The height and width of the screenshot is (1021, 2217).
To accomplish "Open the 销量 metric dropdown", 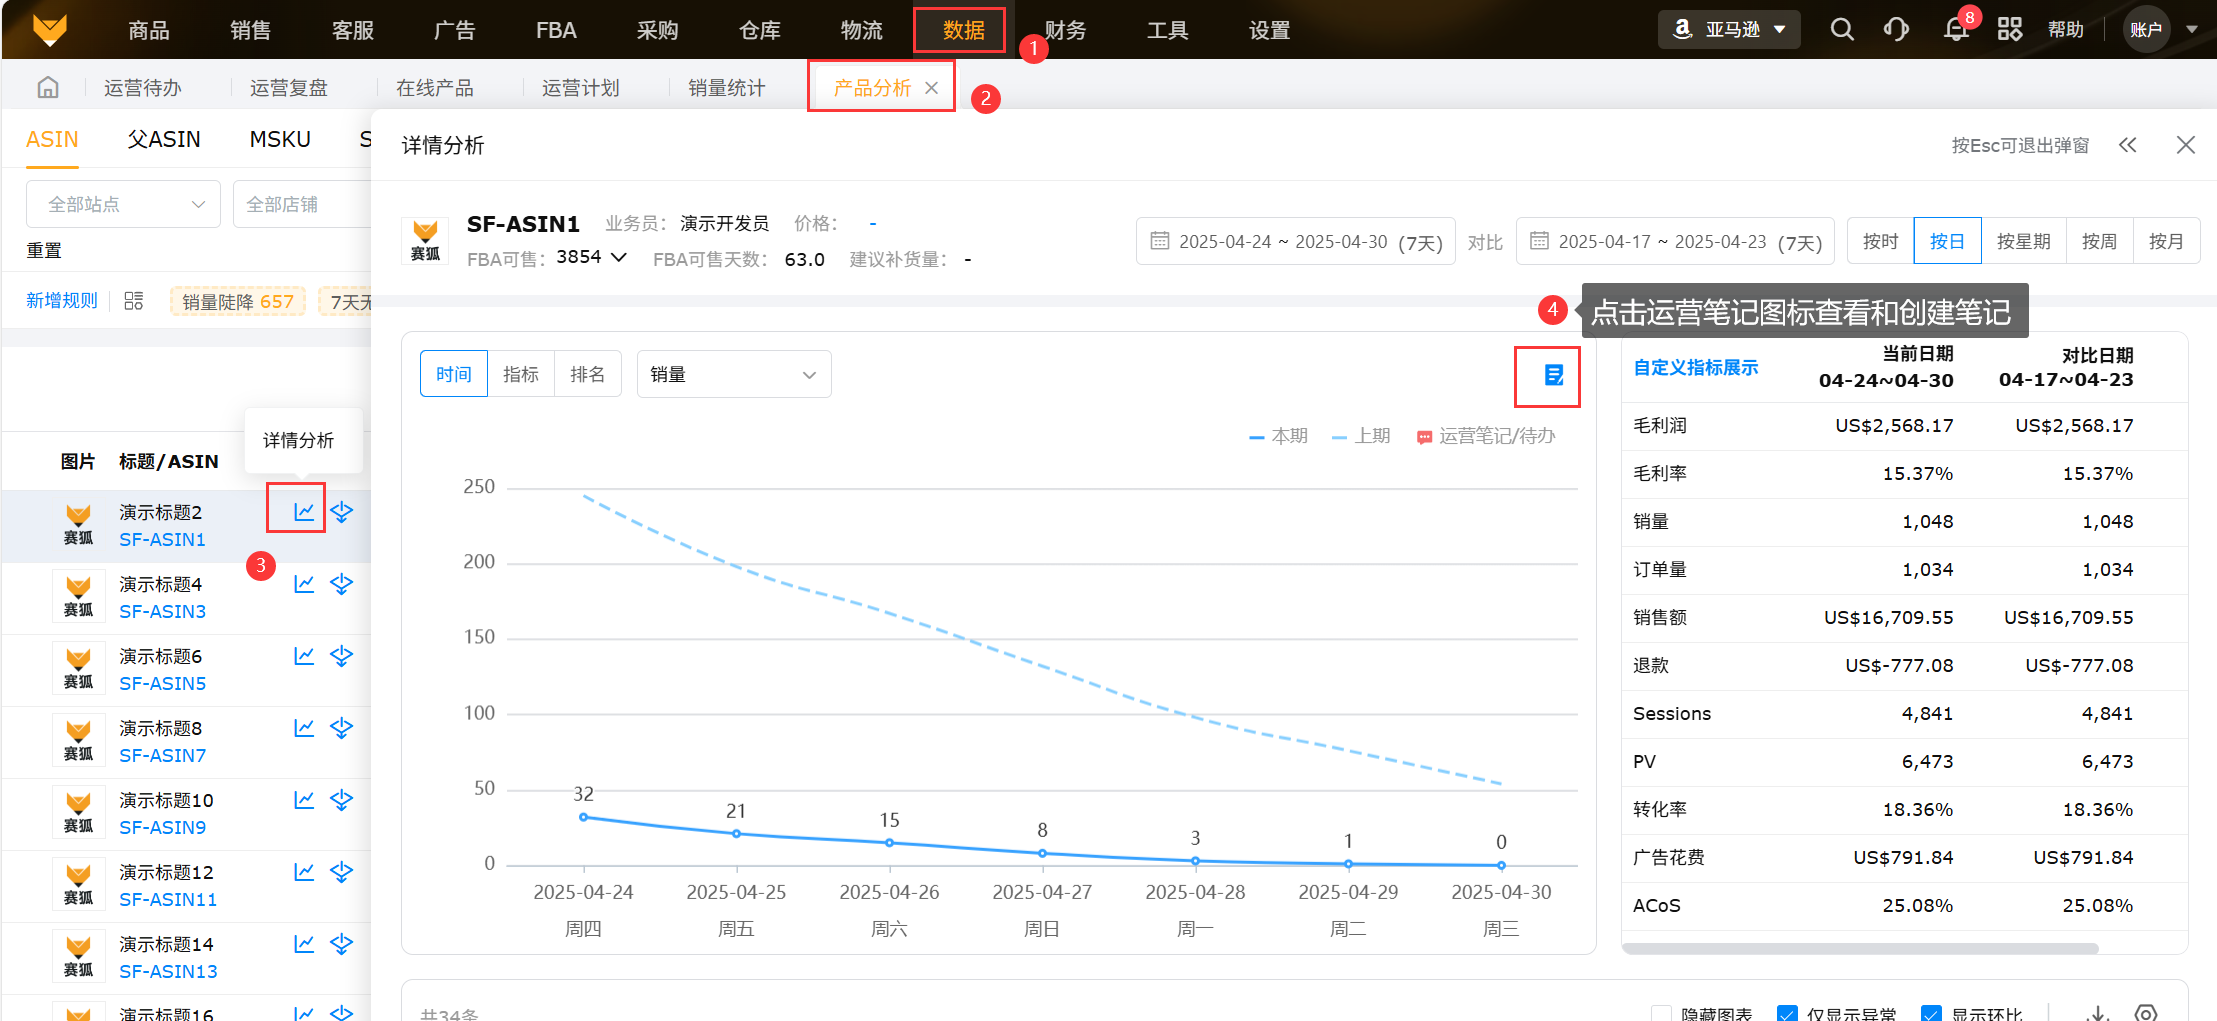I will [x=734, y=374].
